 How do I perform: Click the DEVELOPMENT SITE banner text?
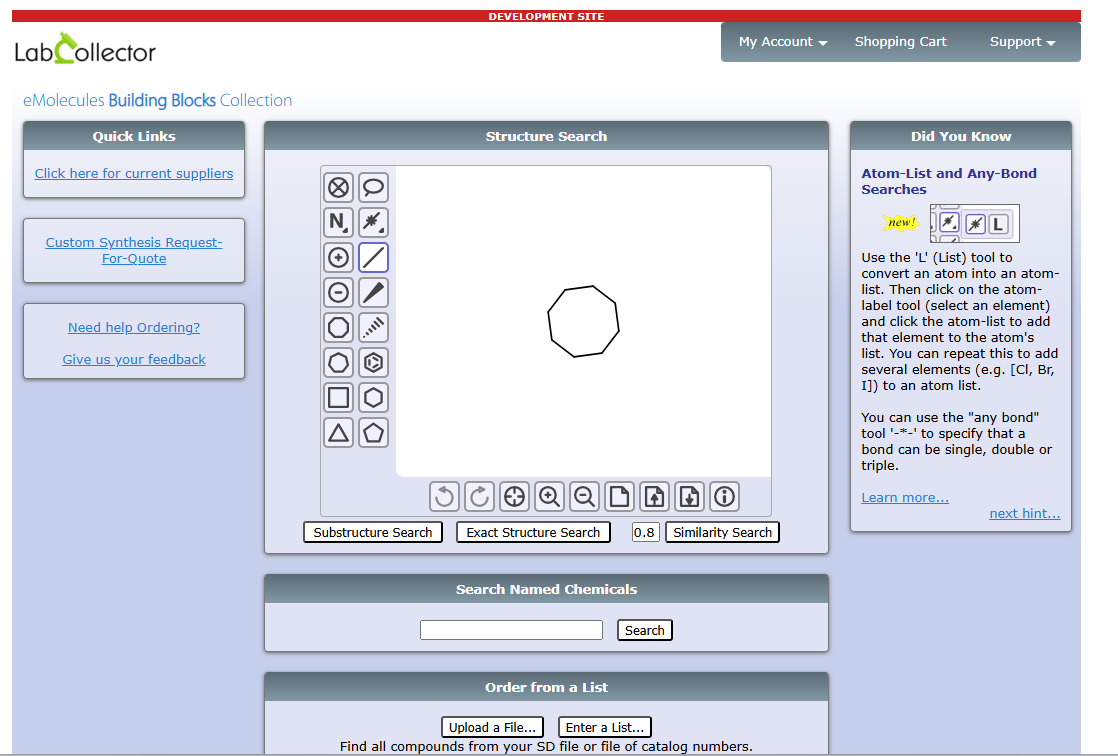click(x=546, y=16)
